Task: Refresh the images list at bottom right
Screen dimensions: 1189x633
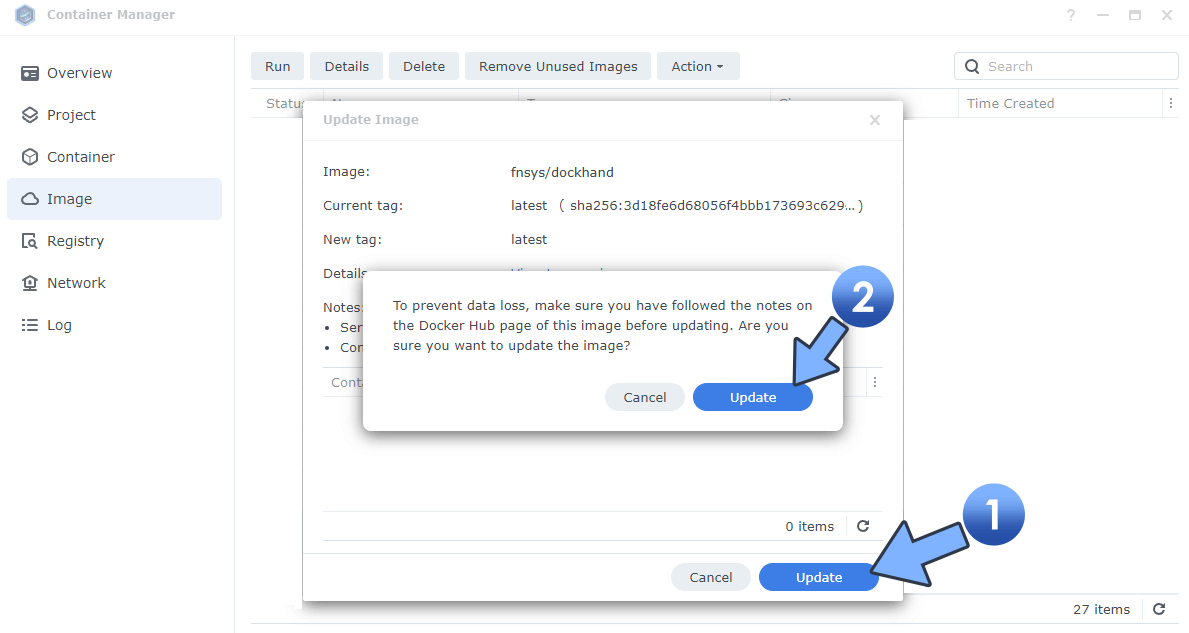Action: coord(1159,609)
